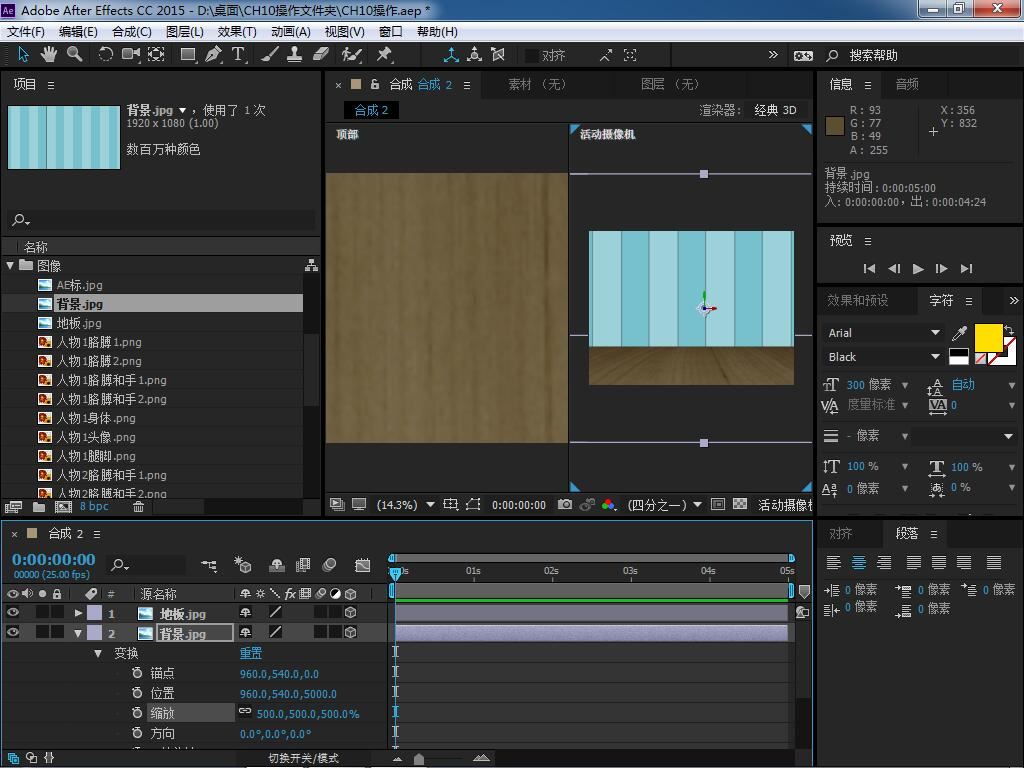Collapse the 背景.jpg layer properties
This screenshot has width=1024, height=768.
tap(78, 633)
